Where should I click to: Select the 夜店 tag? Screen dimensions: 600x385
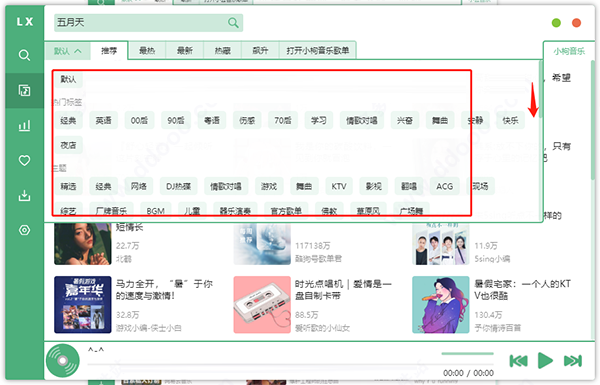[x=68, y=145]
